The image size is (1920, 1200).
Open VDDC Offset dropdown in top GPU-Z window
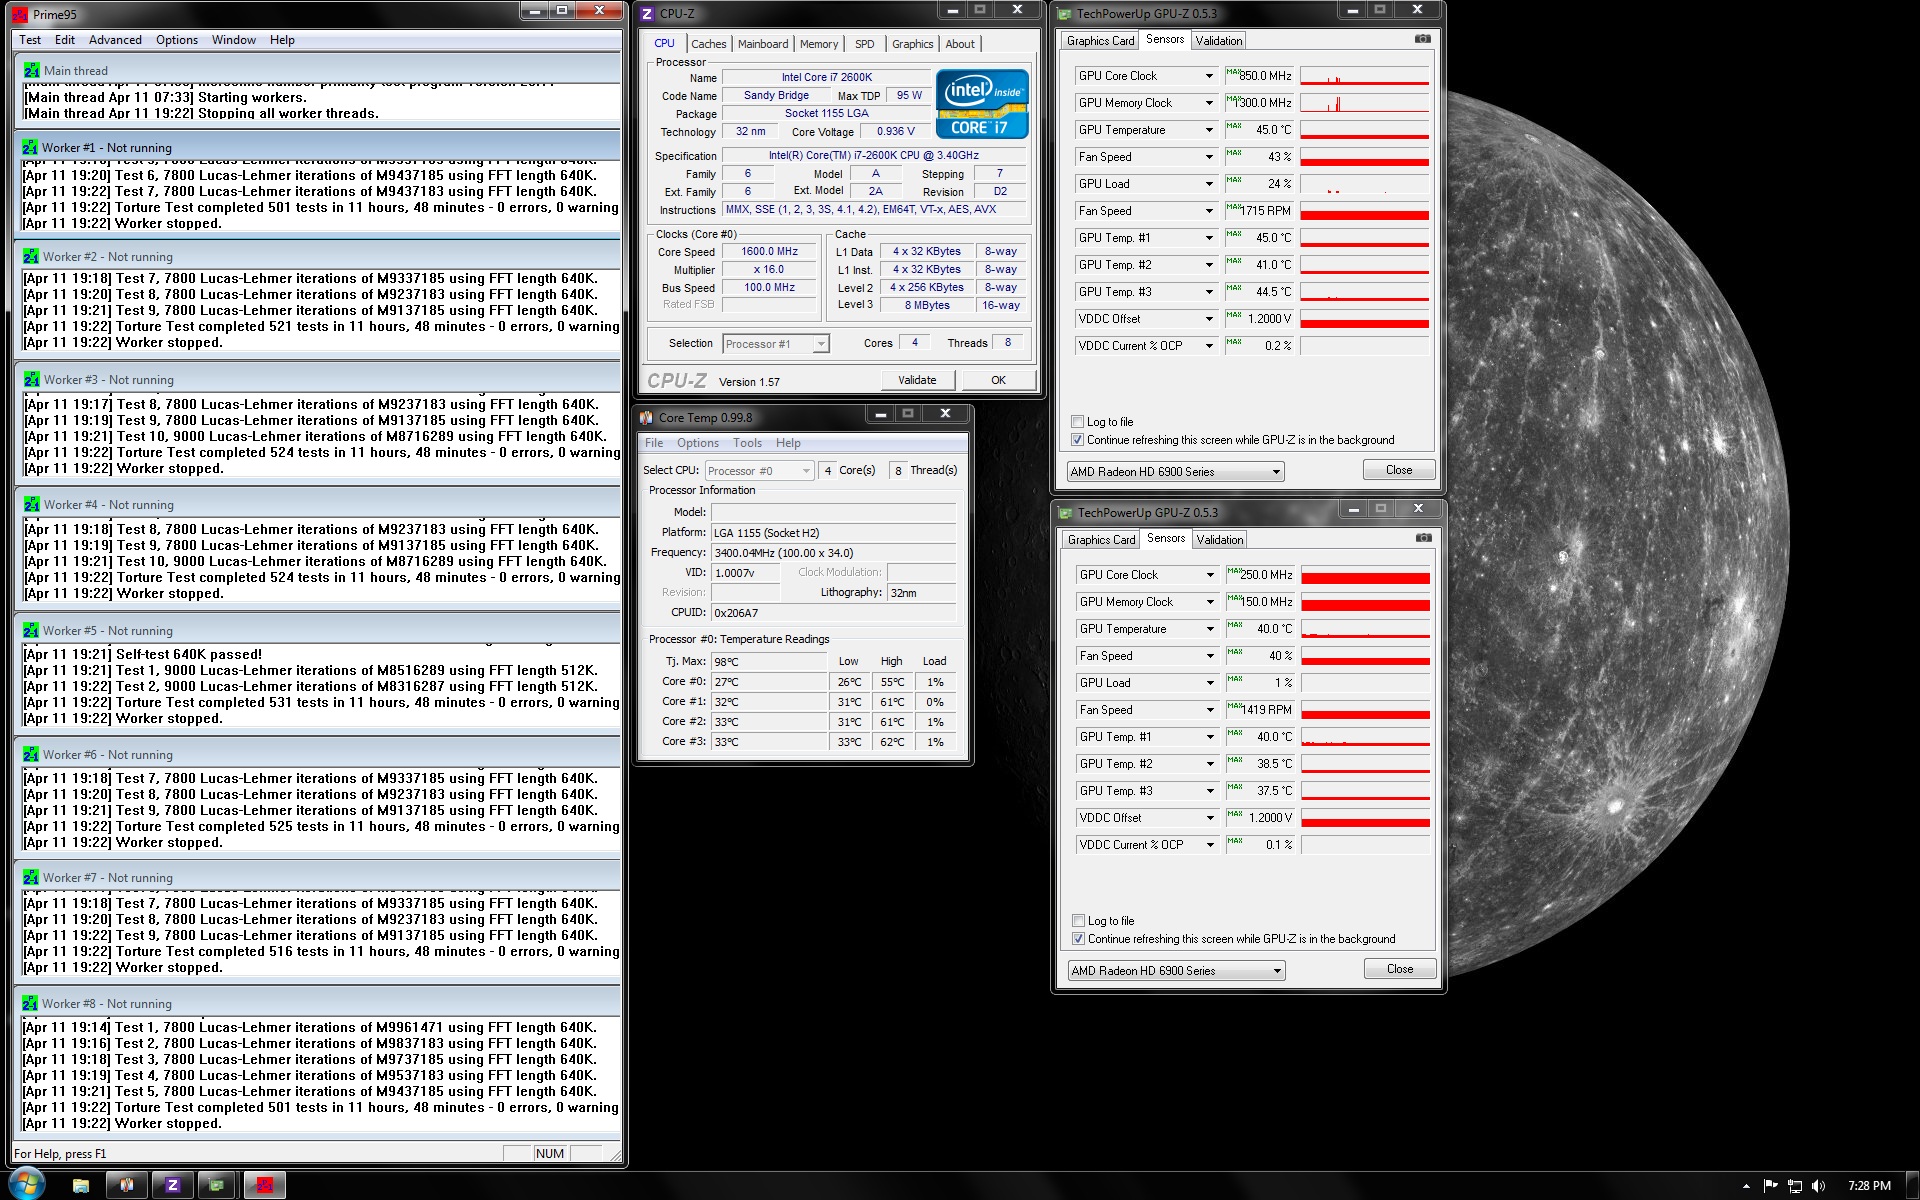(1208, 319)
